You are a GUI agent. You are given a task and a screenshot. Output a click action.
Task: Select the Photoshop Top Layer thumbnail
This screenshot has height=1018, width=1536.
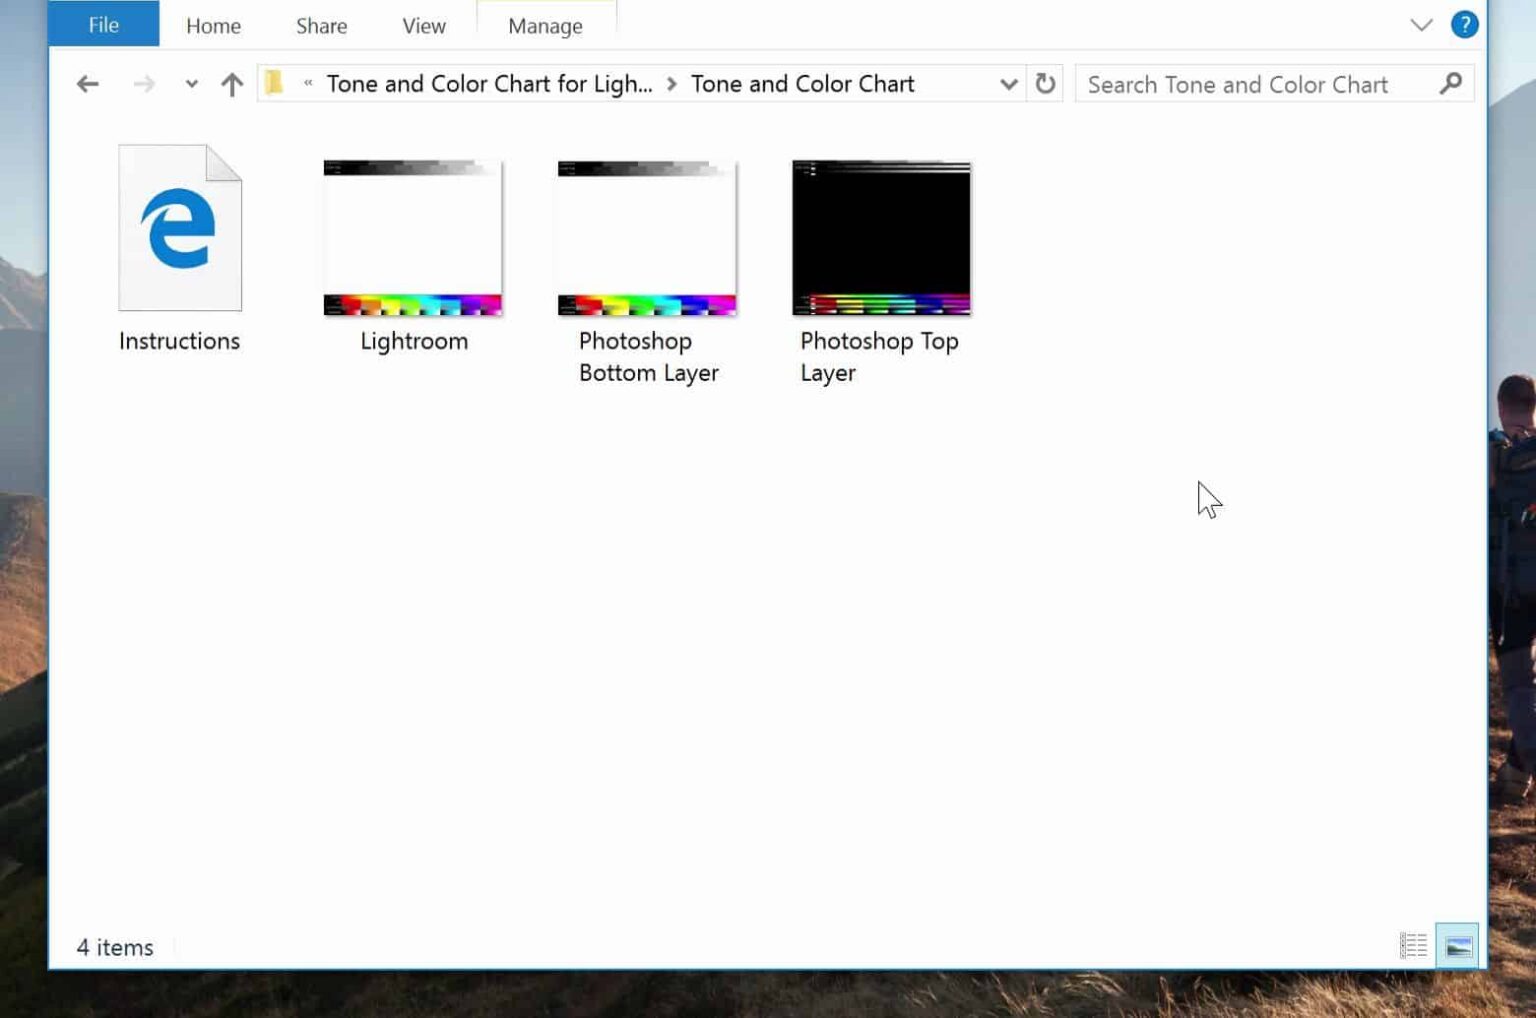coord(880,235)
